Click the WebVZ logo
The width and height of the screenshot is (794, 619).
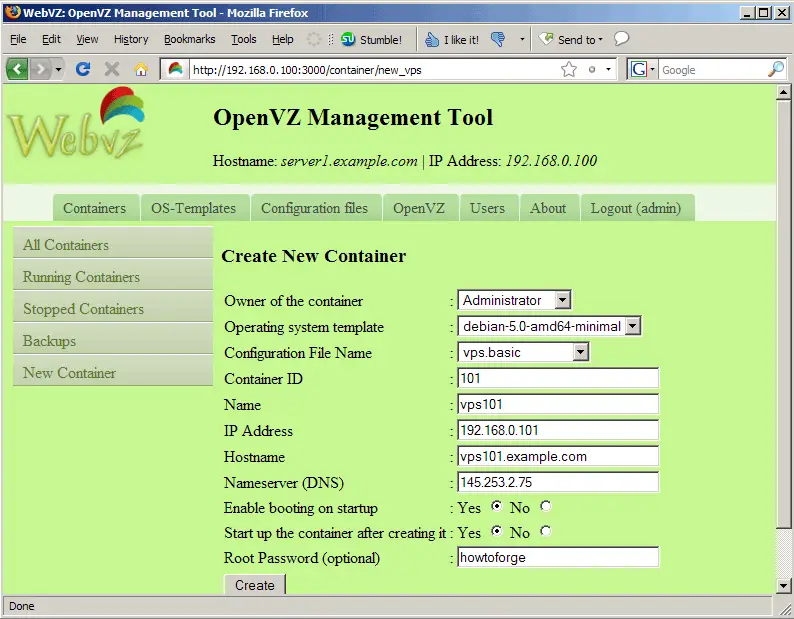point(76,124)
